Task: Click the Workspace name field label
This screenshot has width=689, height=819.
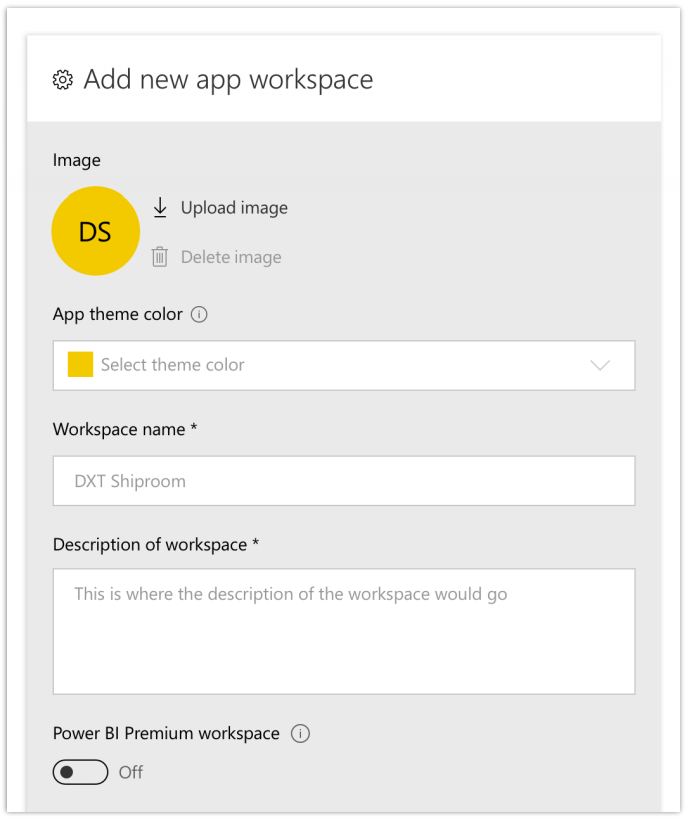Action: (125, 429)
